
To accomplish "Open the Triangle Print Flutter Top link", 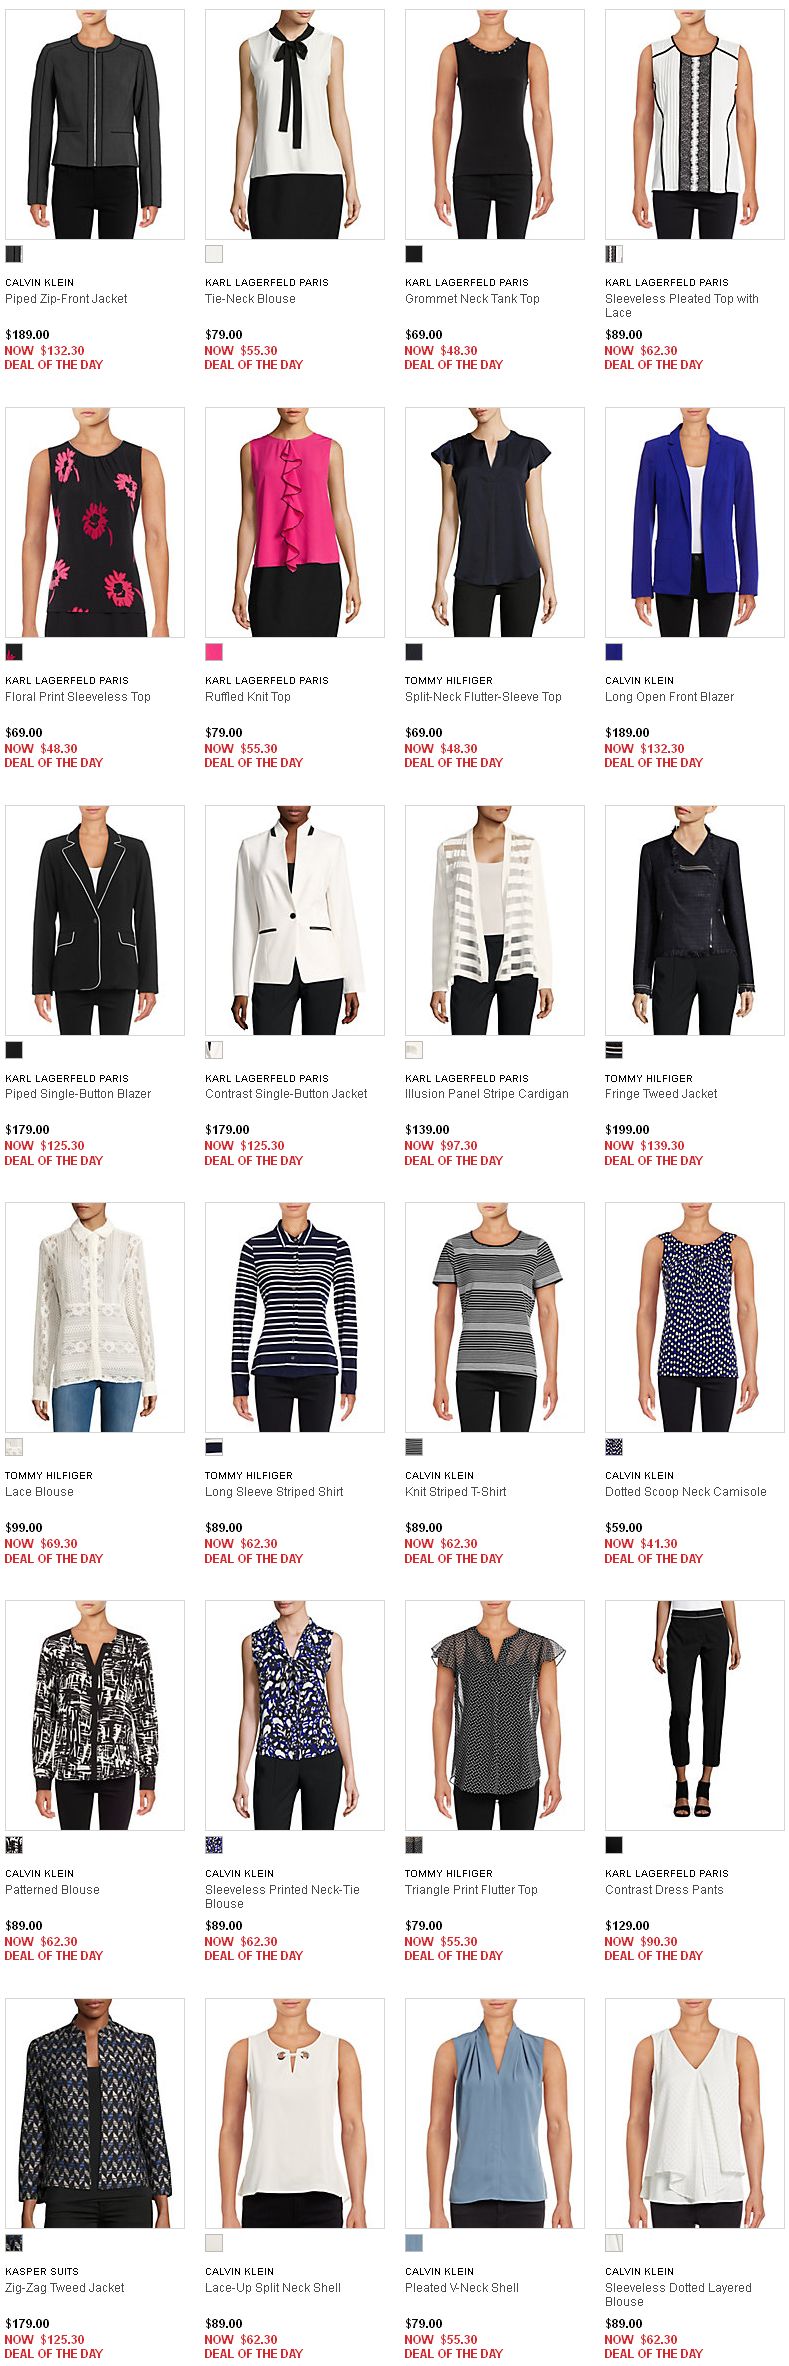I will pyautogui.click(x=471, y=1890).
